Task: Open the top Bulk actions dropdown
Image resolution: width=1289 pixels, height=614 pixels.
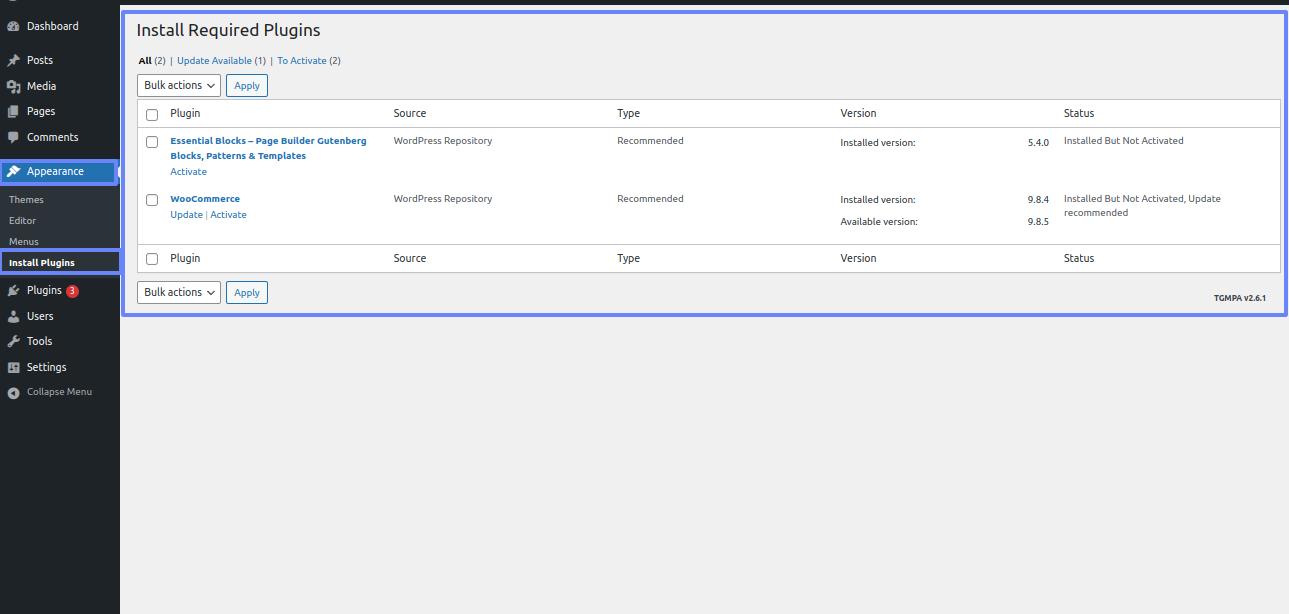Action: coord(179,85)
